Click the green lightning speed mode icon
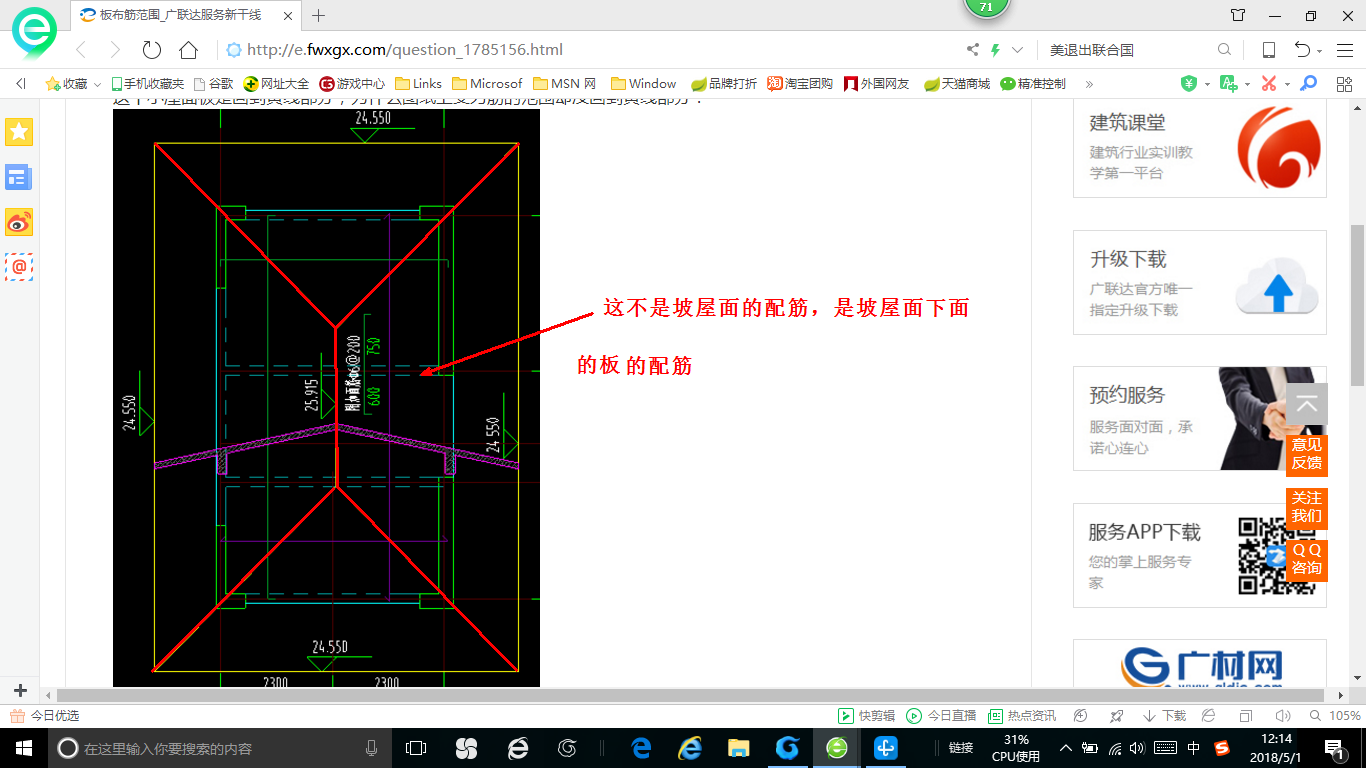The image size is (1366, 768). pyautogui.click(x=995, y=50)
